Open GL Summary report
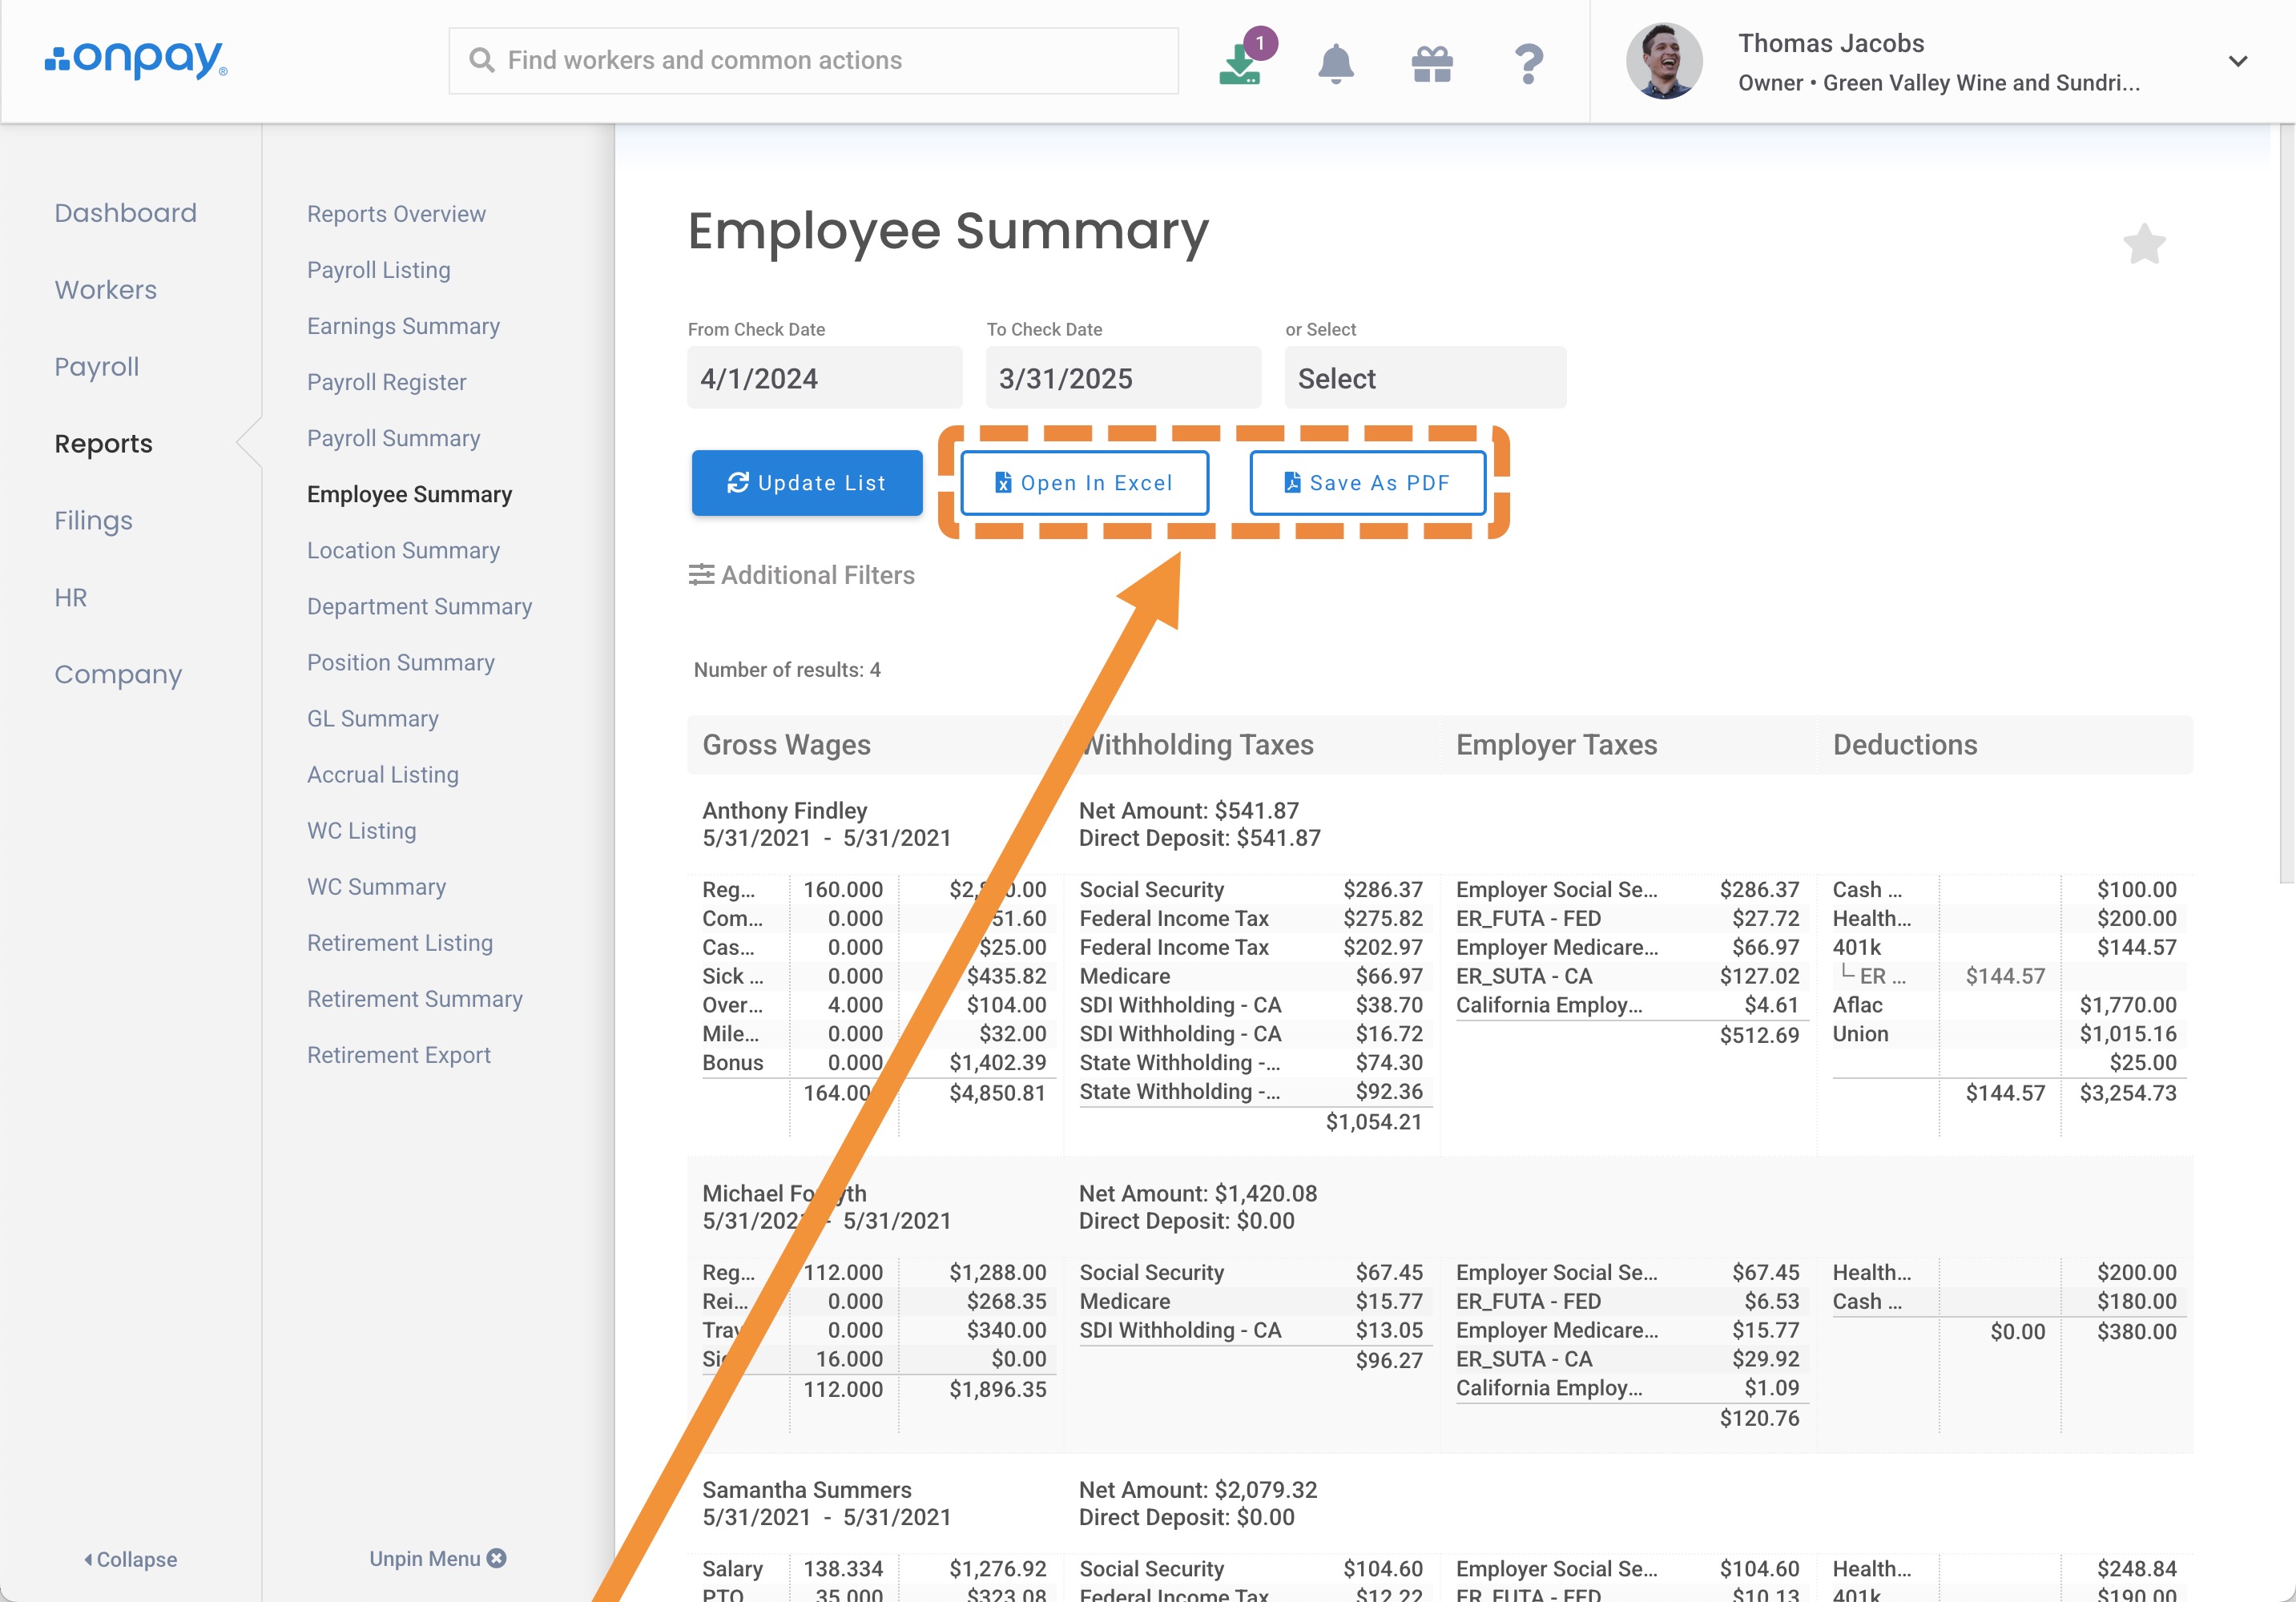Viewport: 2296px width, 1602px height. pyautogui.click(x=372, y=718)
